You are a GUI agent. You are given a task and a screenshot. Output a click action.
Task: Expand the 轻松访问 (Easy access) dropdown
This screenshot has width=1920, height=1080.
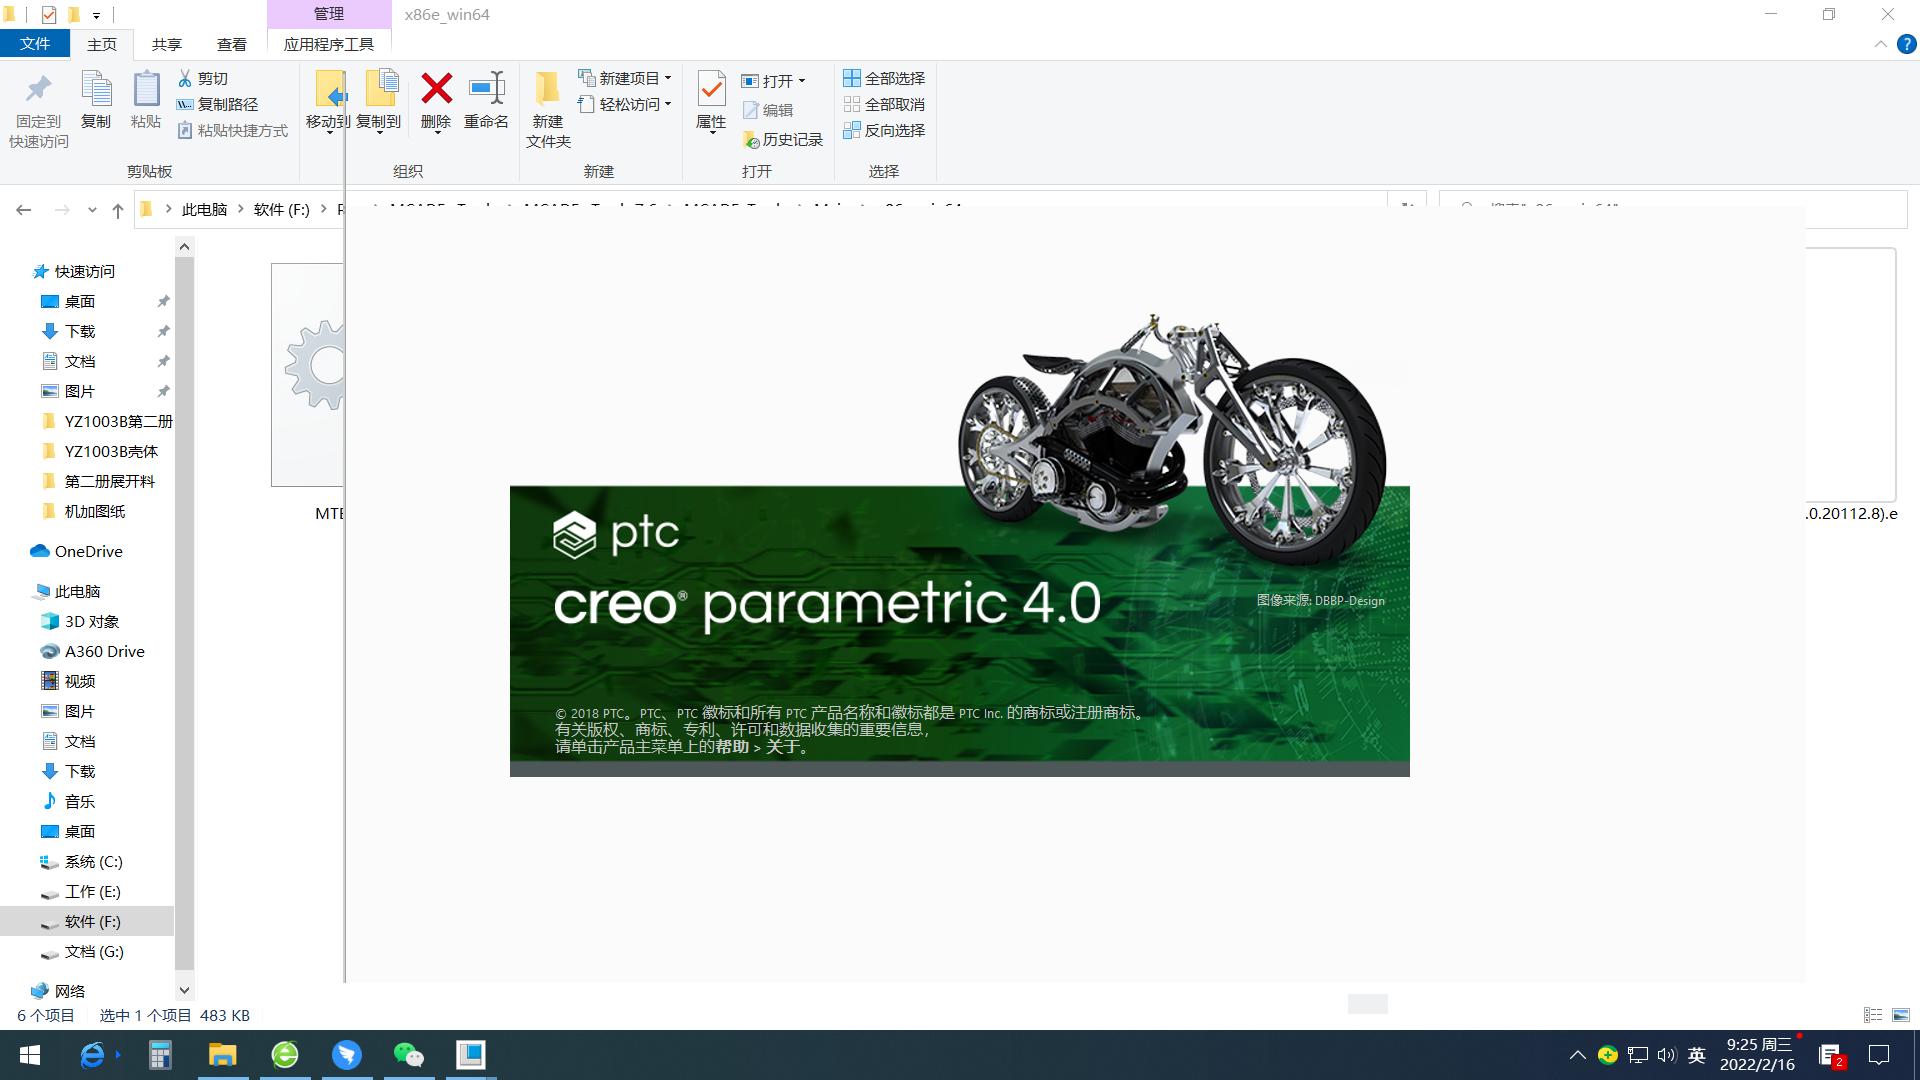click(668, 104)
